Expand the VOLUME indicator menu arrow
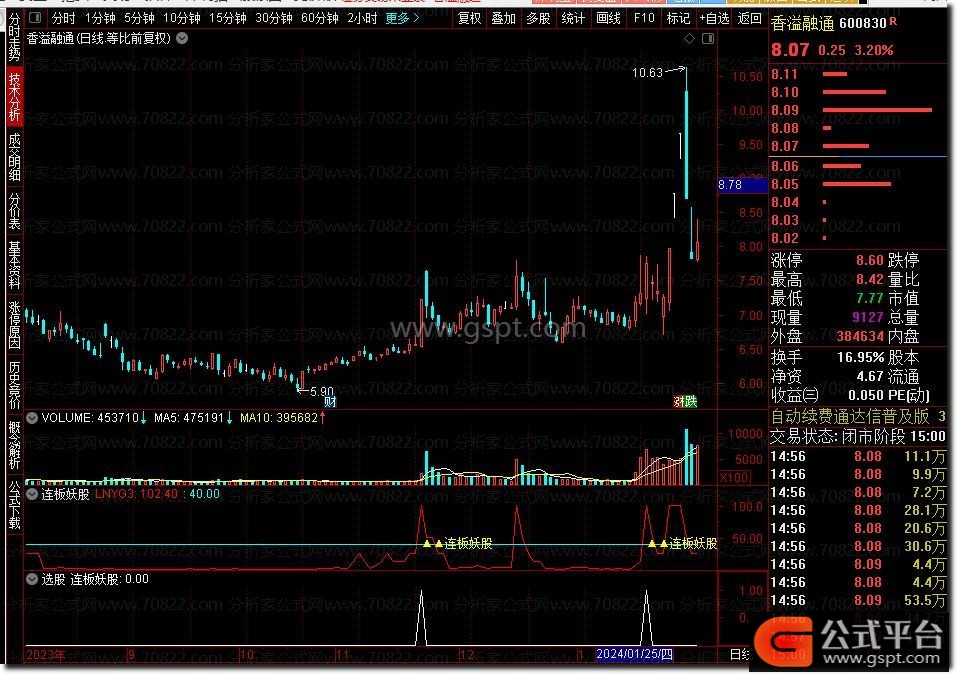The height and width of the screenshot is (675, 959). click(32, 418)
